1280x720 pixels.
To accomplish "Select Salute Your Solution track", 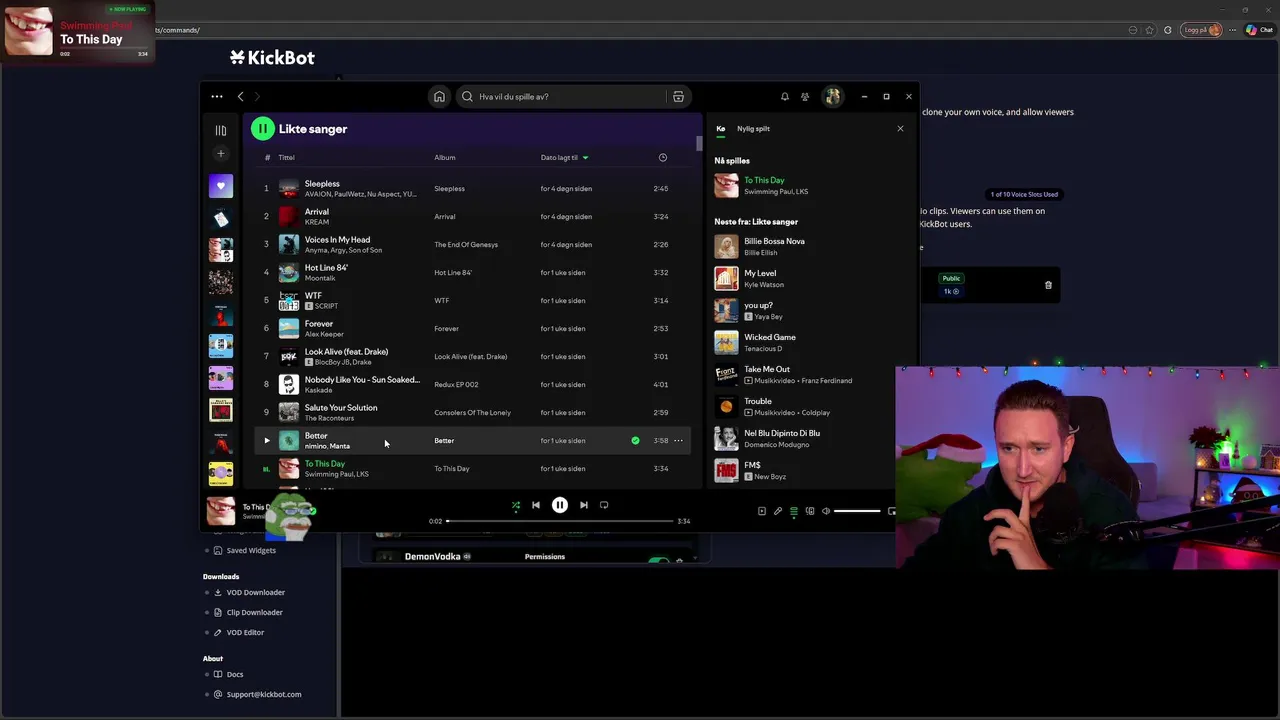I will (473, 412).
